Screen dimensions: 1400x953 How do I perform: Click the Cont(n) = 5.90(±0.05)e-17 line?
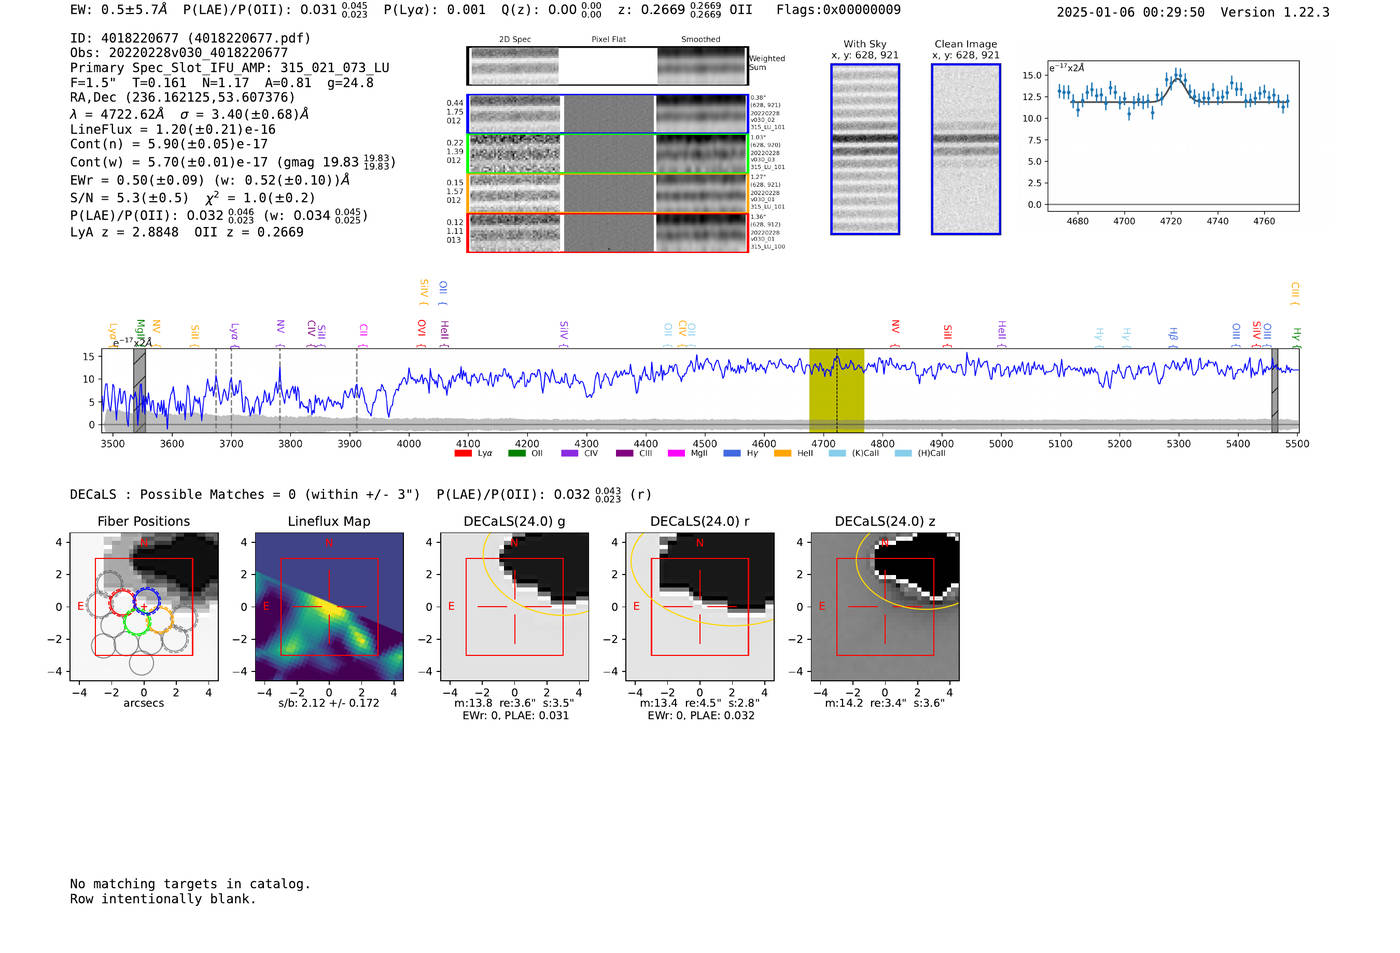[169, 144]
